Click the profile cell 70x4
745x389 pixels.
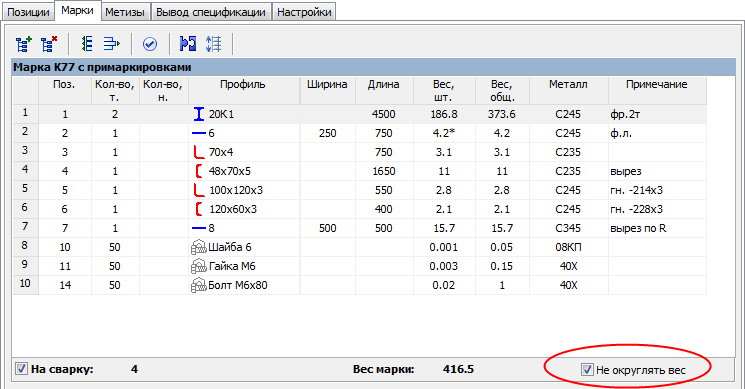pos(244,152)
